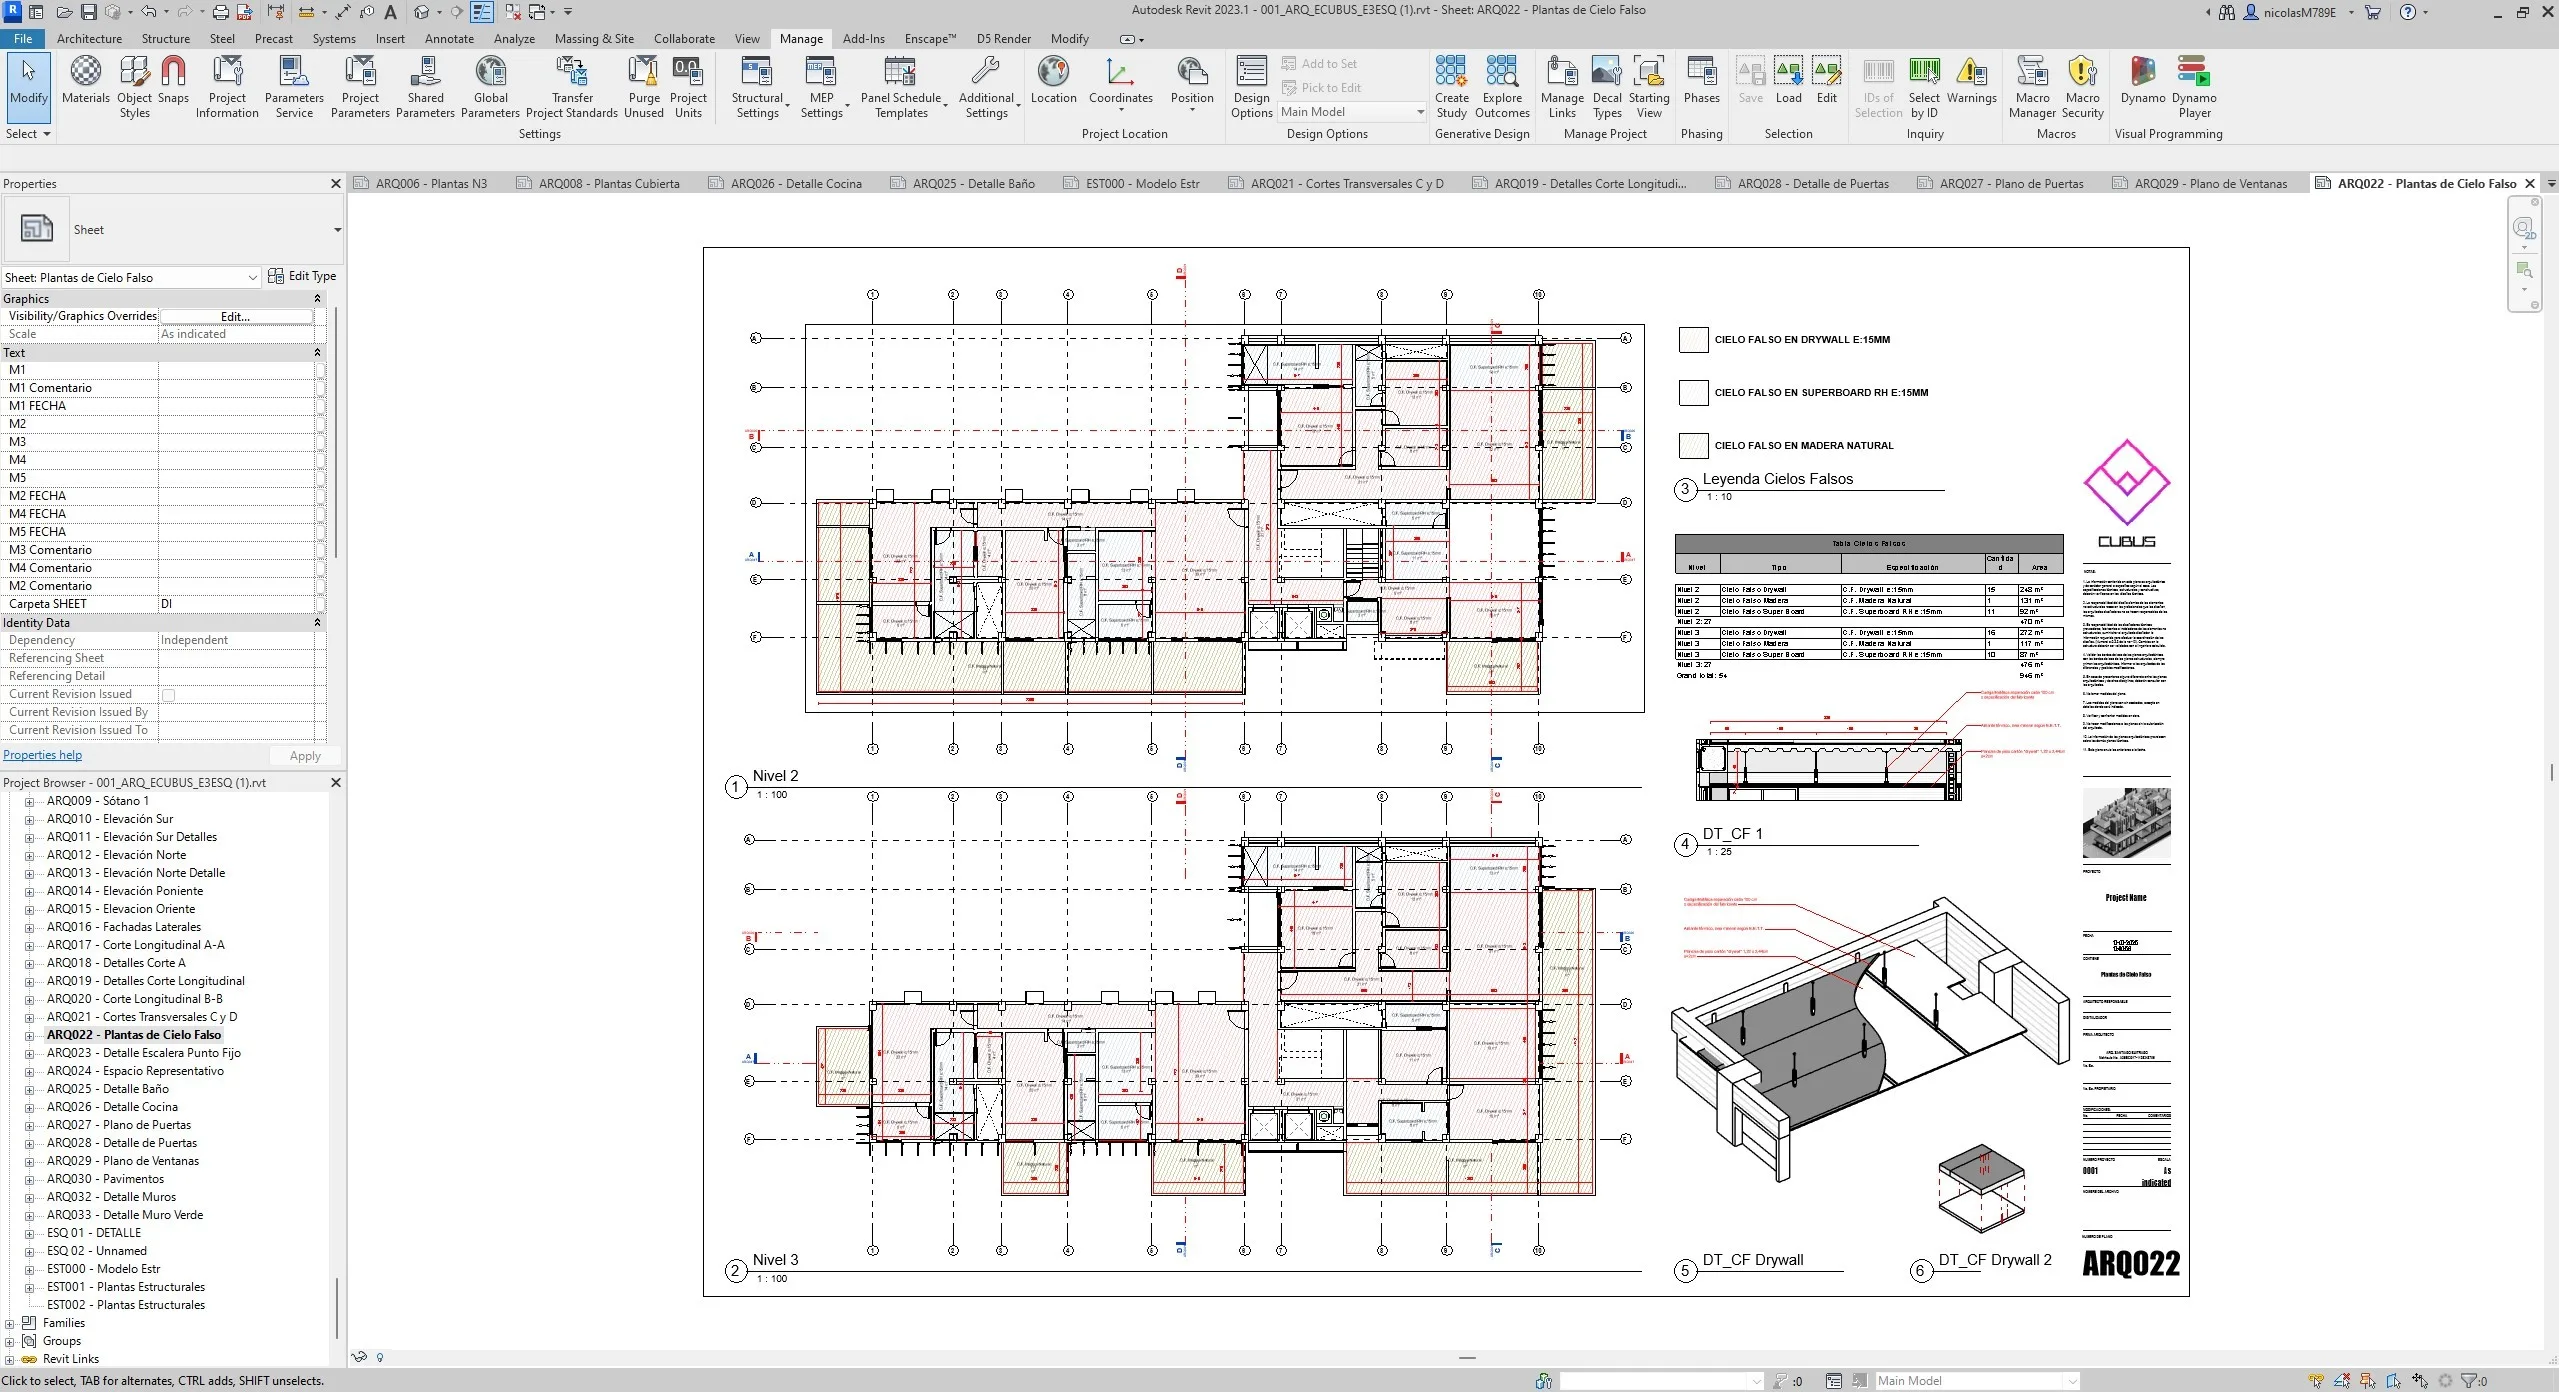Set the Starting View
The width and height of the screenshot is (2559, 1392).
(1649, 87)
